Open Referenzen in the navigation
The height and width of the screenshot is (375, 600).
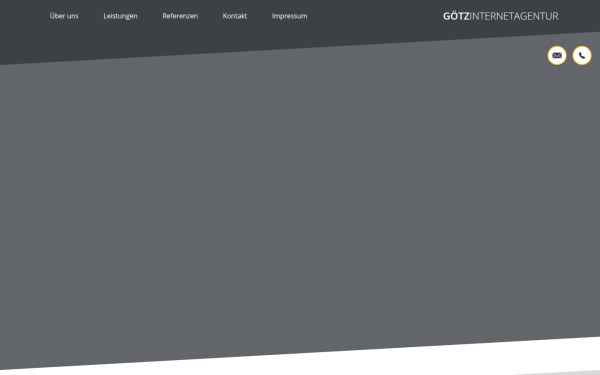[180, 16]
